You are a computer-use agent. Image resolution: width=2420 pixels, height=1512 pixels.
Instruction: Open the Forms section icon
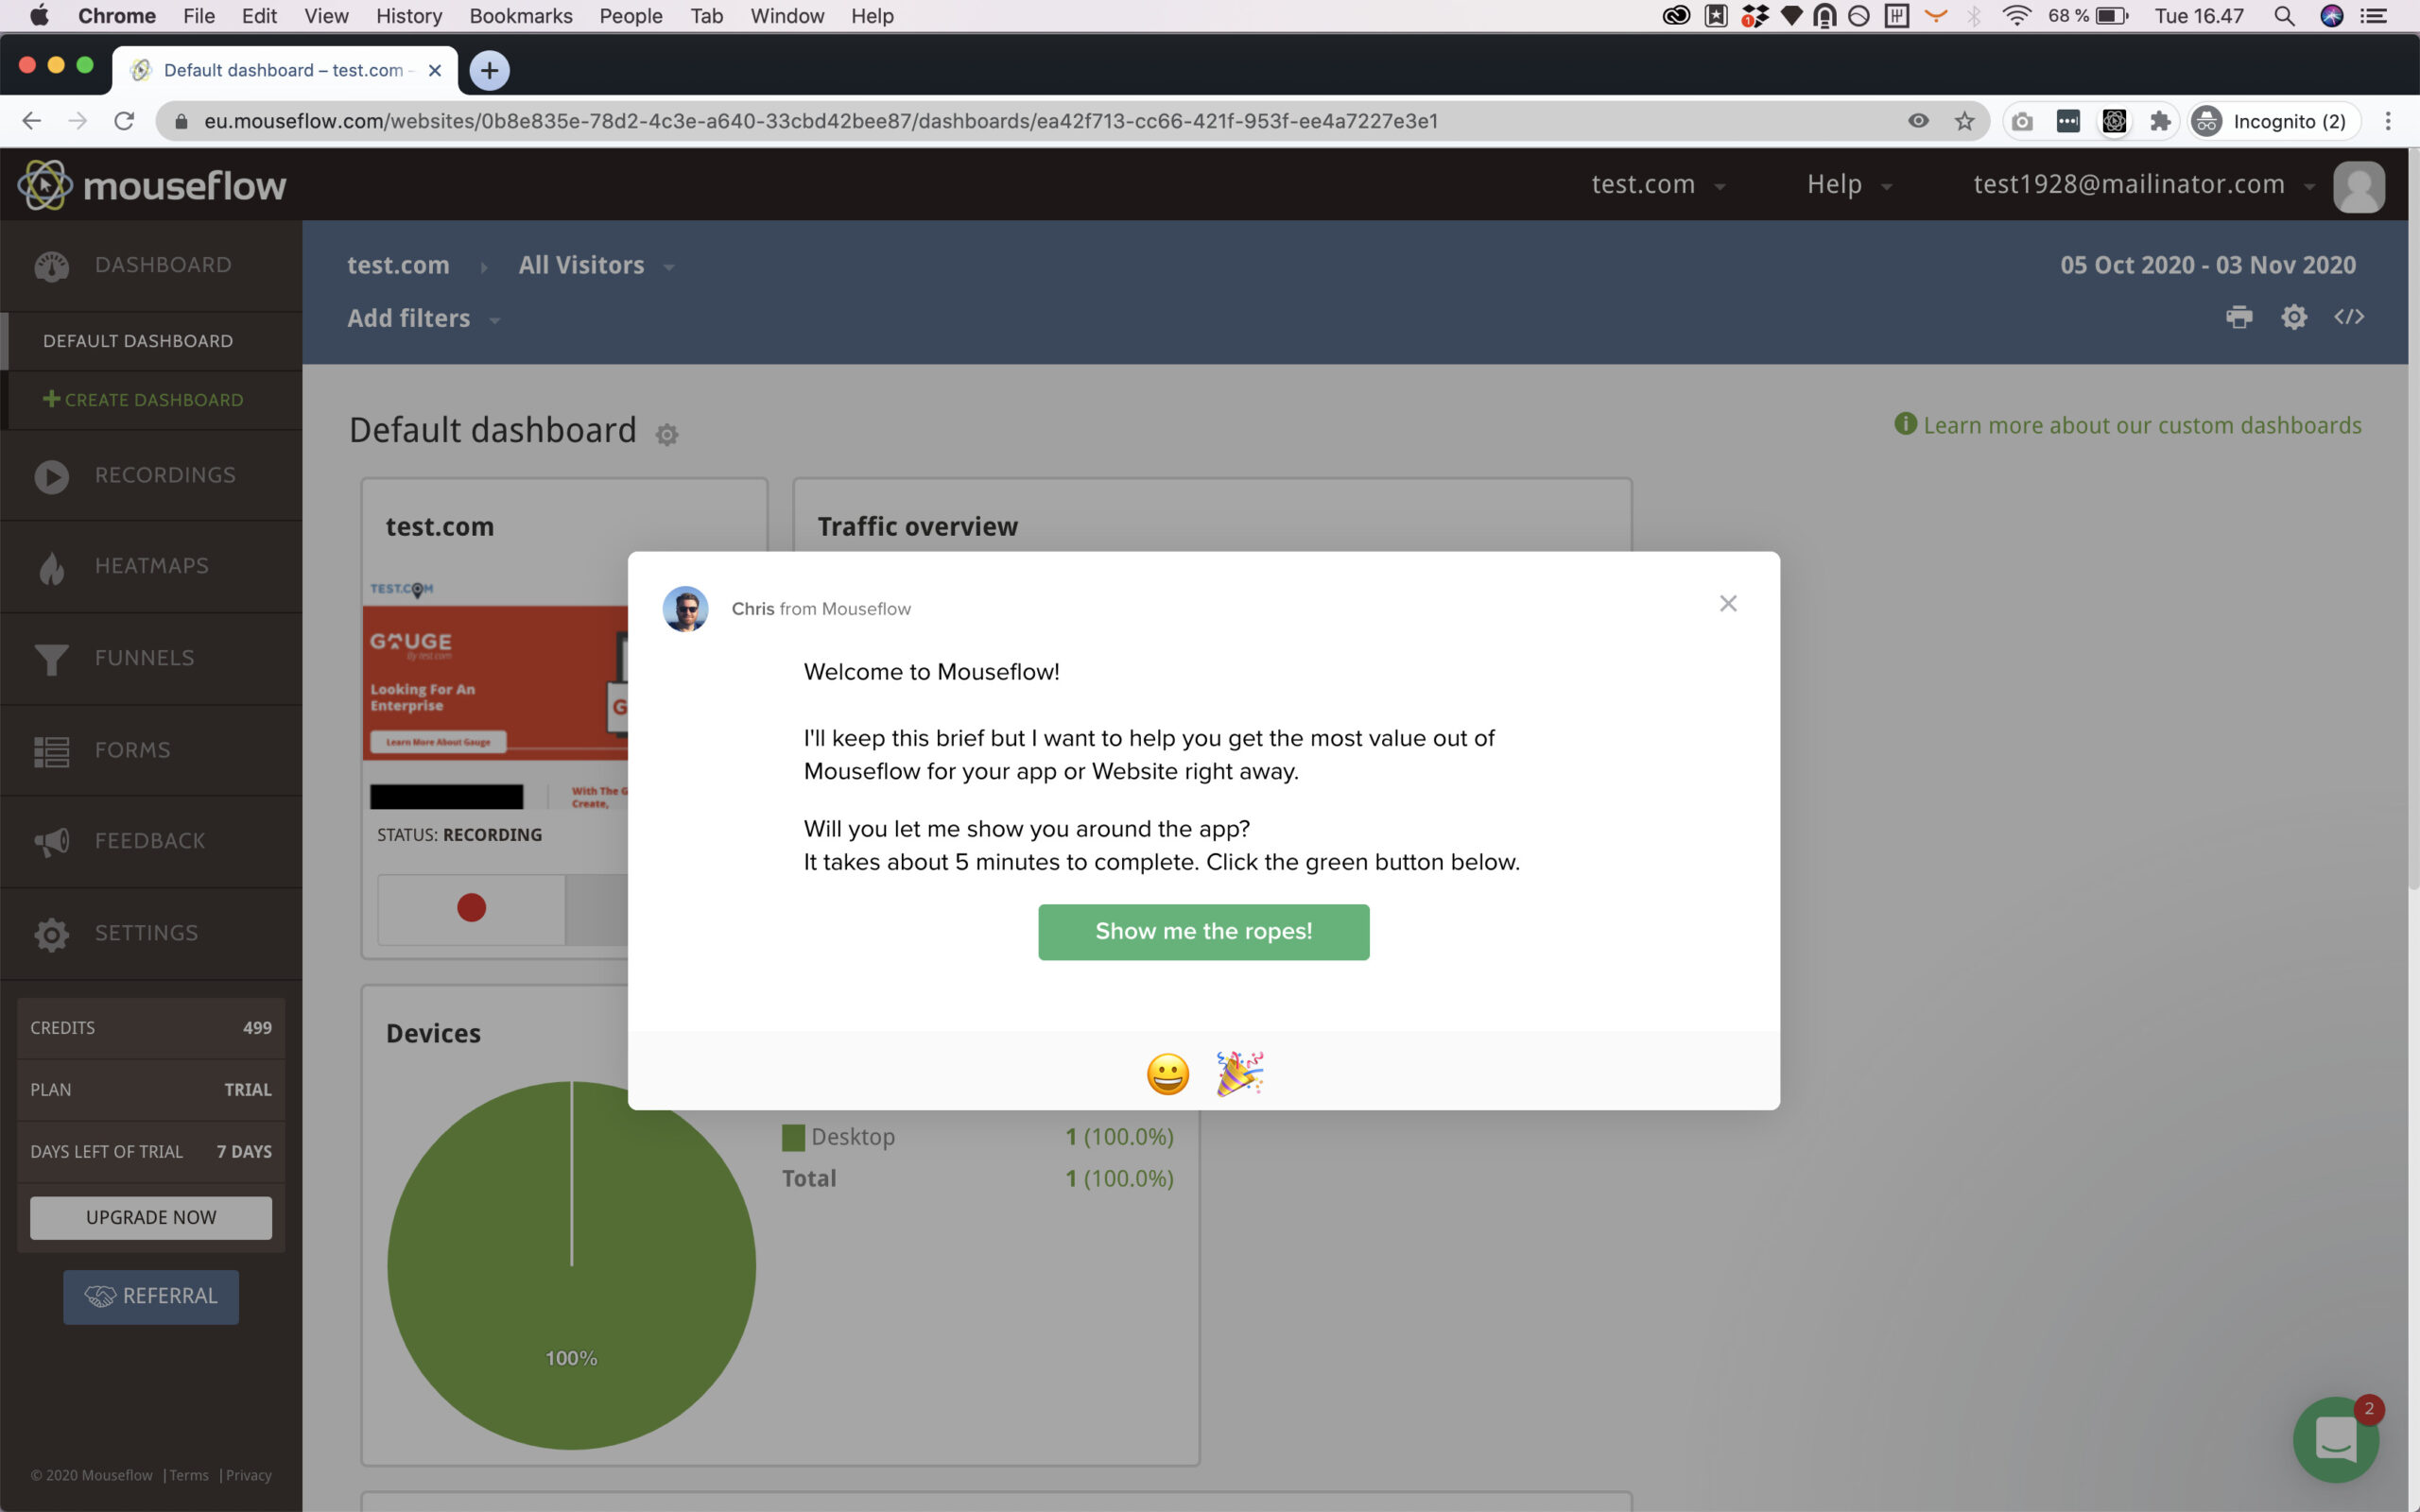(51, 750)
